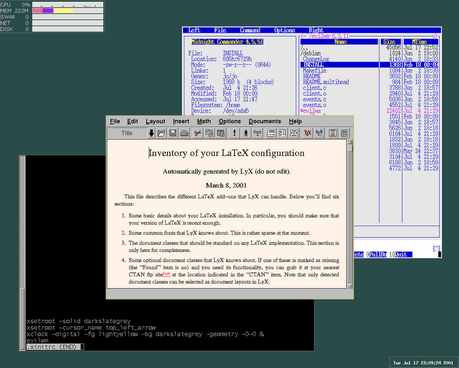The height and width of the screenshot is (368, 459).
Task: Click the CPU usage graph in system monitor
Action: tap(68, 5)
